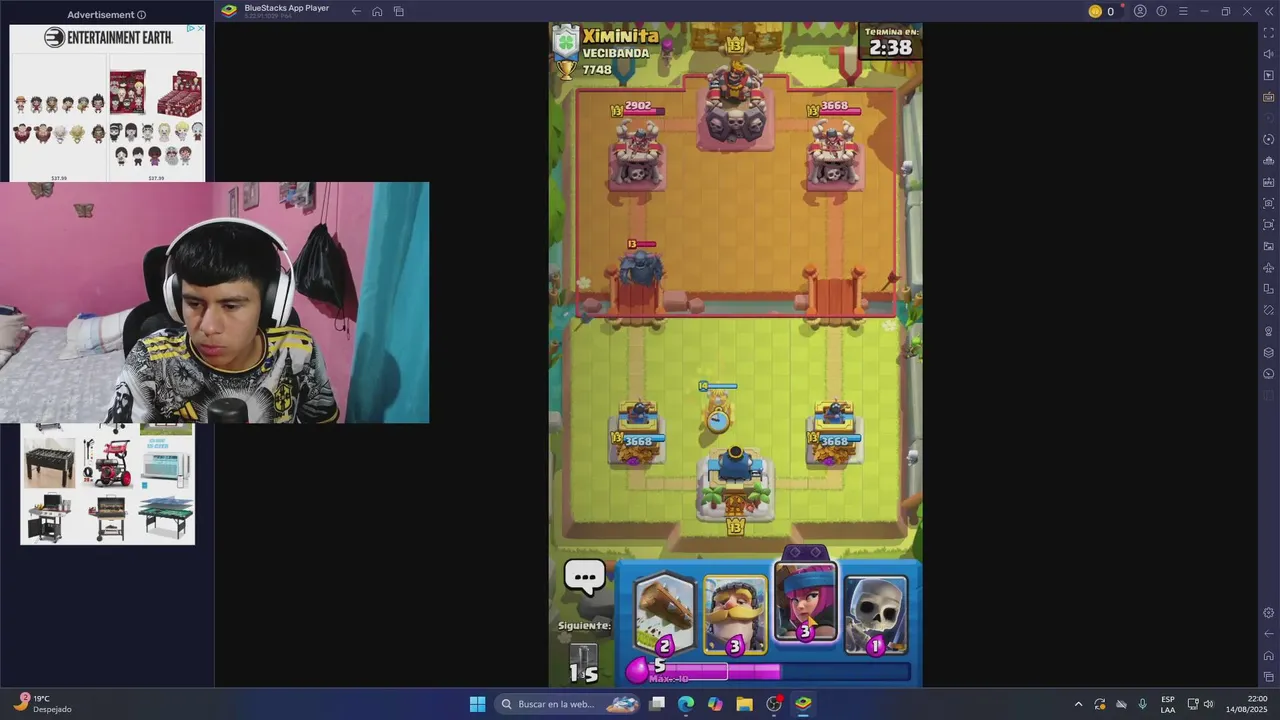1280x720 pixels.
Task: Click enemy left Princess tower with 2902 health
Action: (x=637, y=155)
